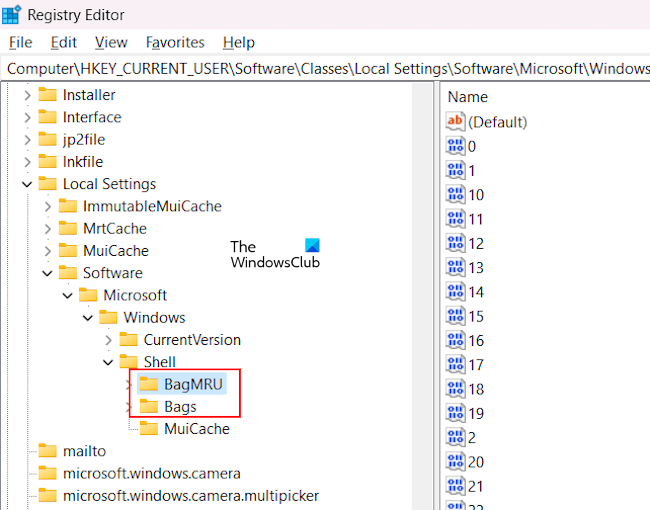Viewport: 650px width, 510px height.
Task: Select the Software tree item under Local Settings
Action: coord(113,273)
